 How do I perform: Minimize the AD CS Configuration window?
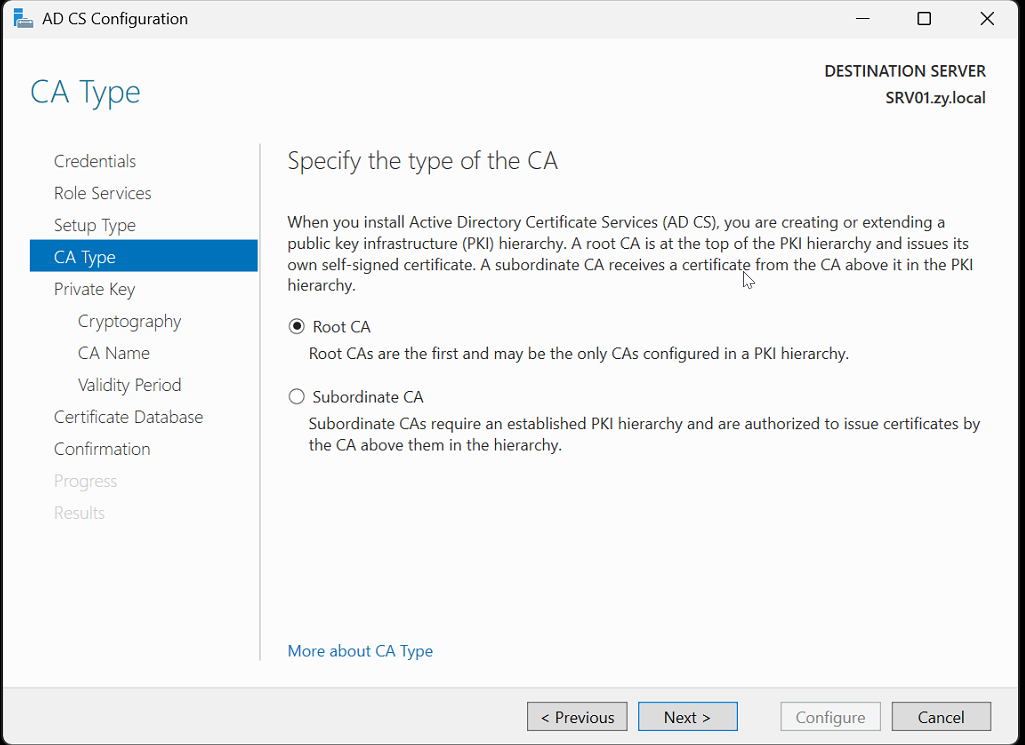tap(863, 18)
